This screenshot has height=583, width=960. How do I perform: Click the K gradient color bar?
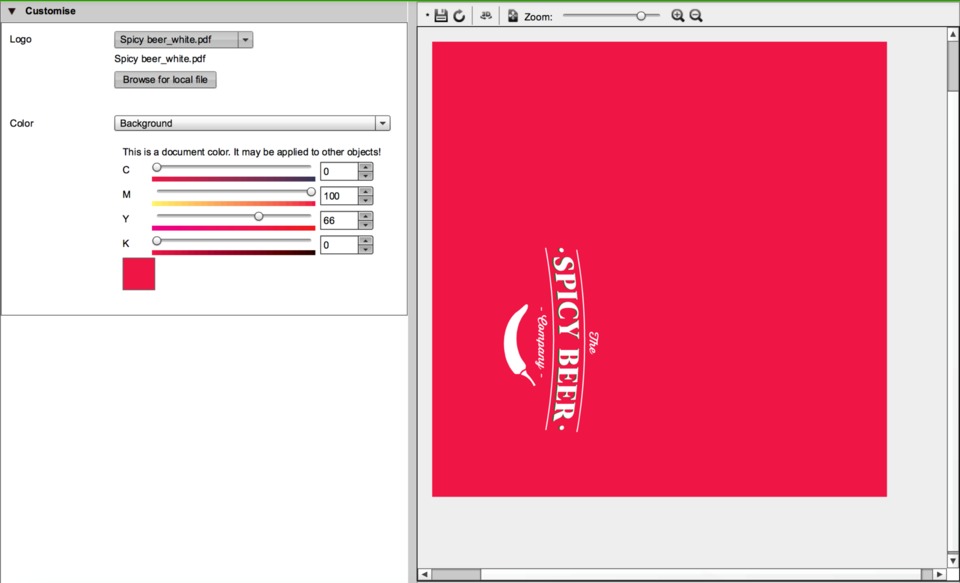tap(233, 252)
